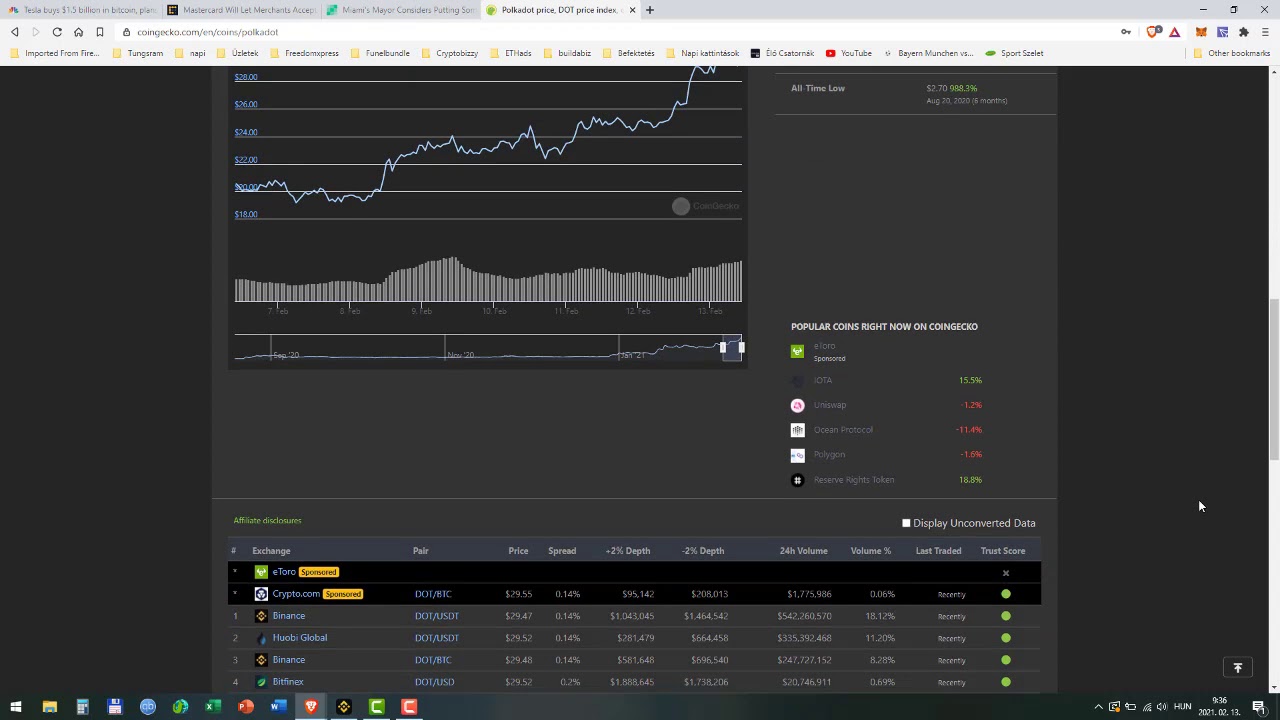1280x720 pixels.
Task: Open a new browser tab
Action: 650,10
